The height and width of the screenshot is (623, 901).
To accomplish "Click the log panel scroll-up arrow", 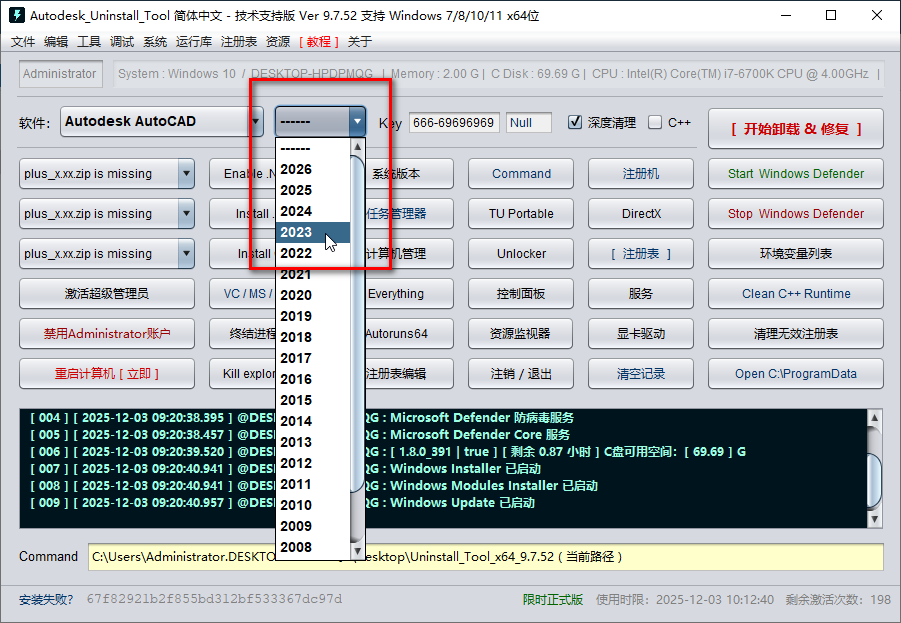I will pos(874,417).
